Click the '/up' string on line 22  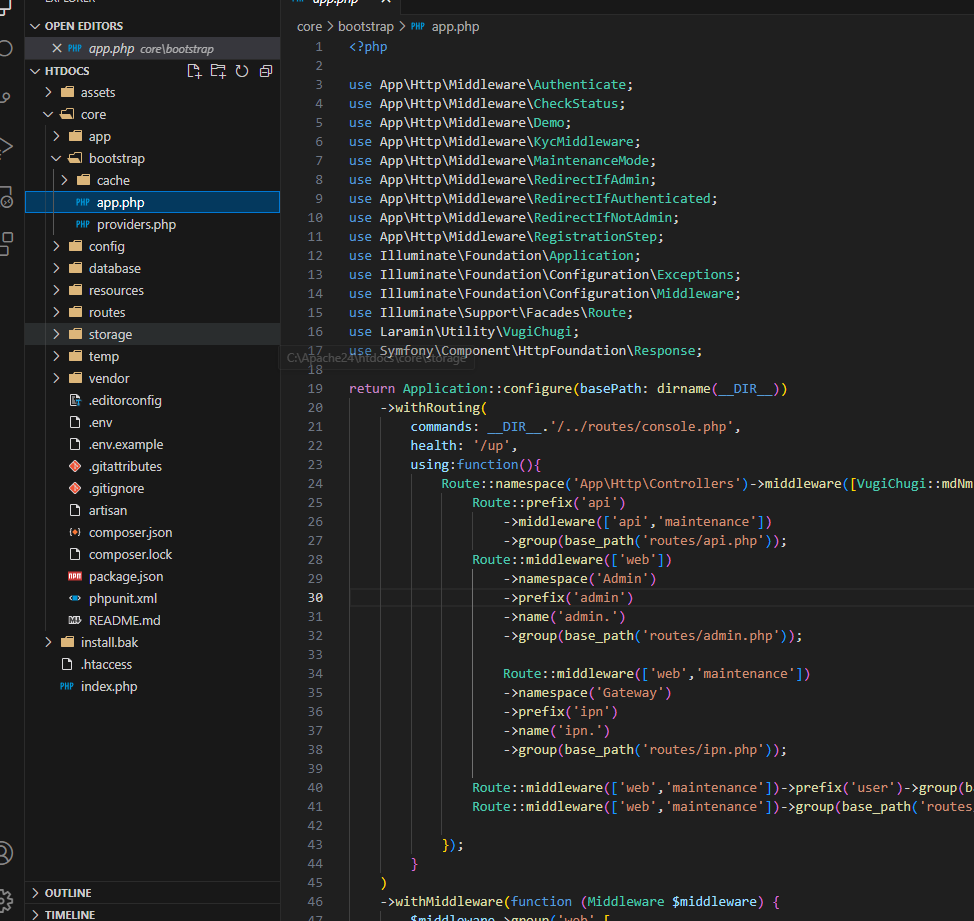tap(491, 446)
